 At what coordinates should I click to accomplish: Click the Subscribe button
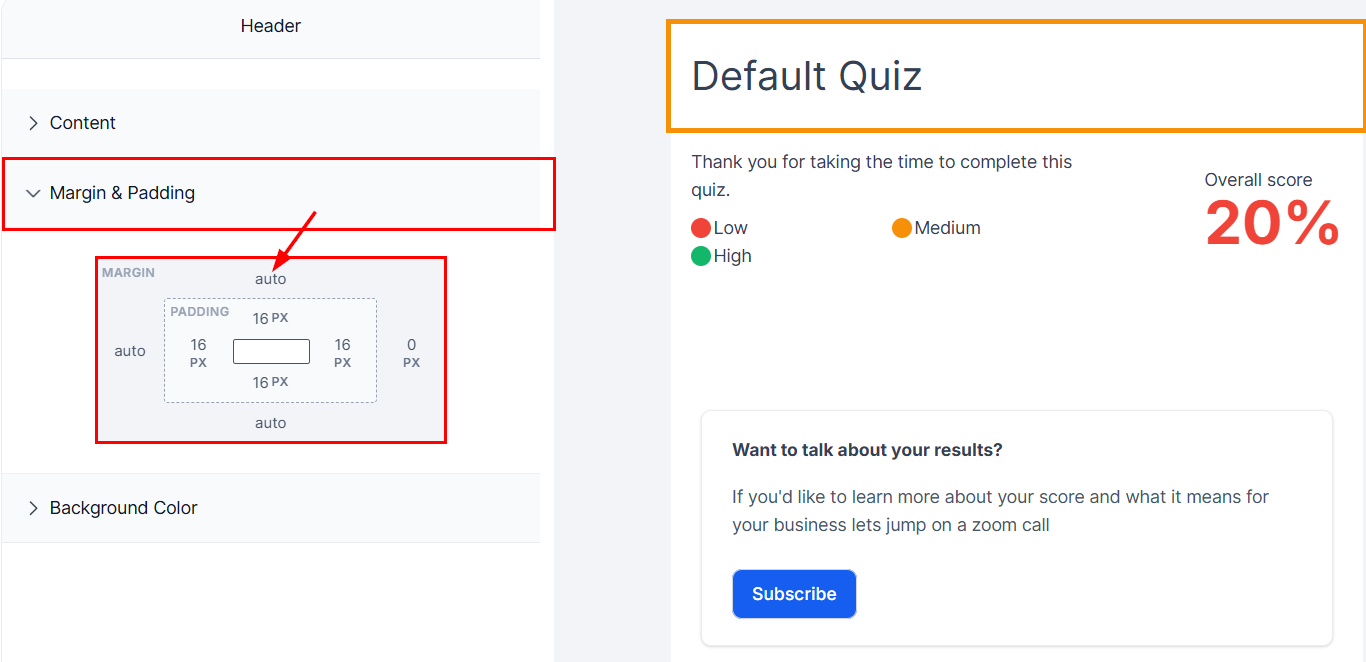click(x=794, y=594)
